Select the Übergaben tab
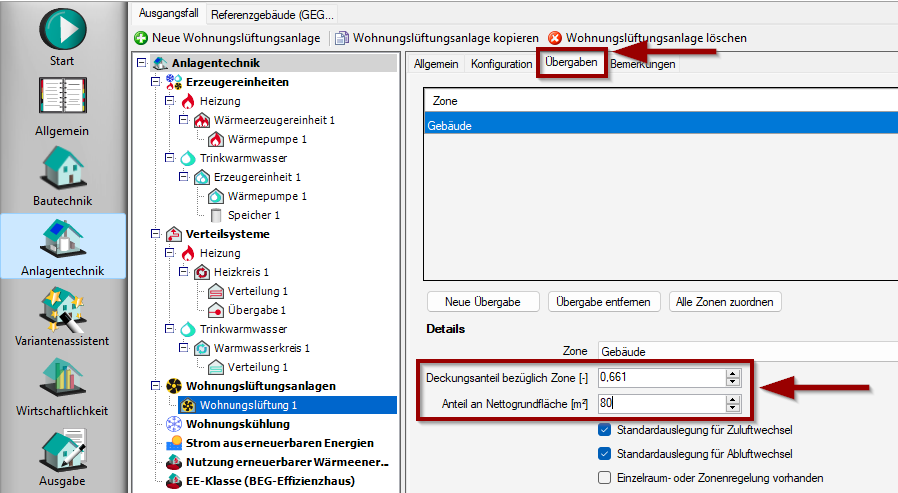This screenshot has height=493, width=898. (571, 62)
